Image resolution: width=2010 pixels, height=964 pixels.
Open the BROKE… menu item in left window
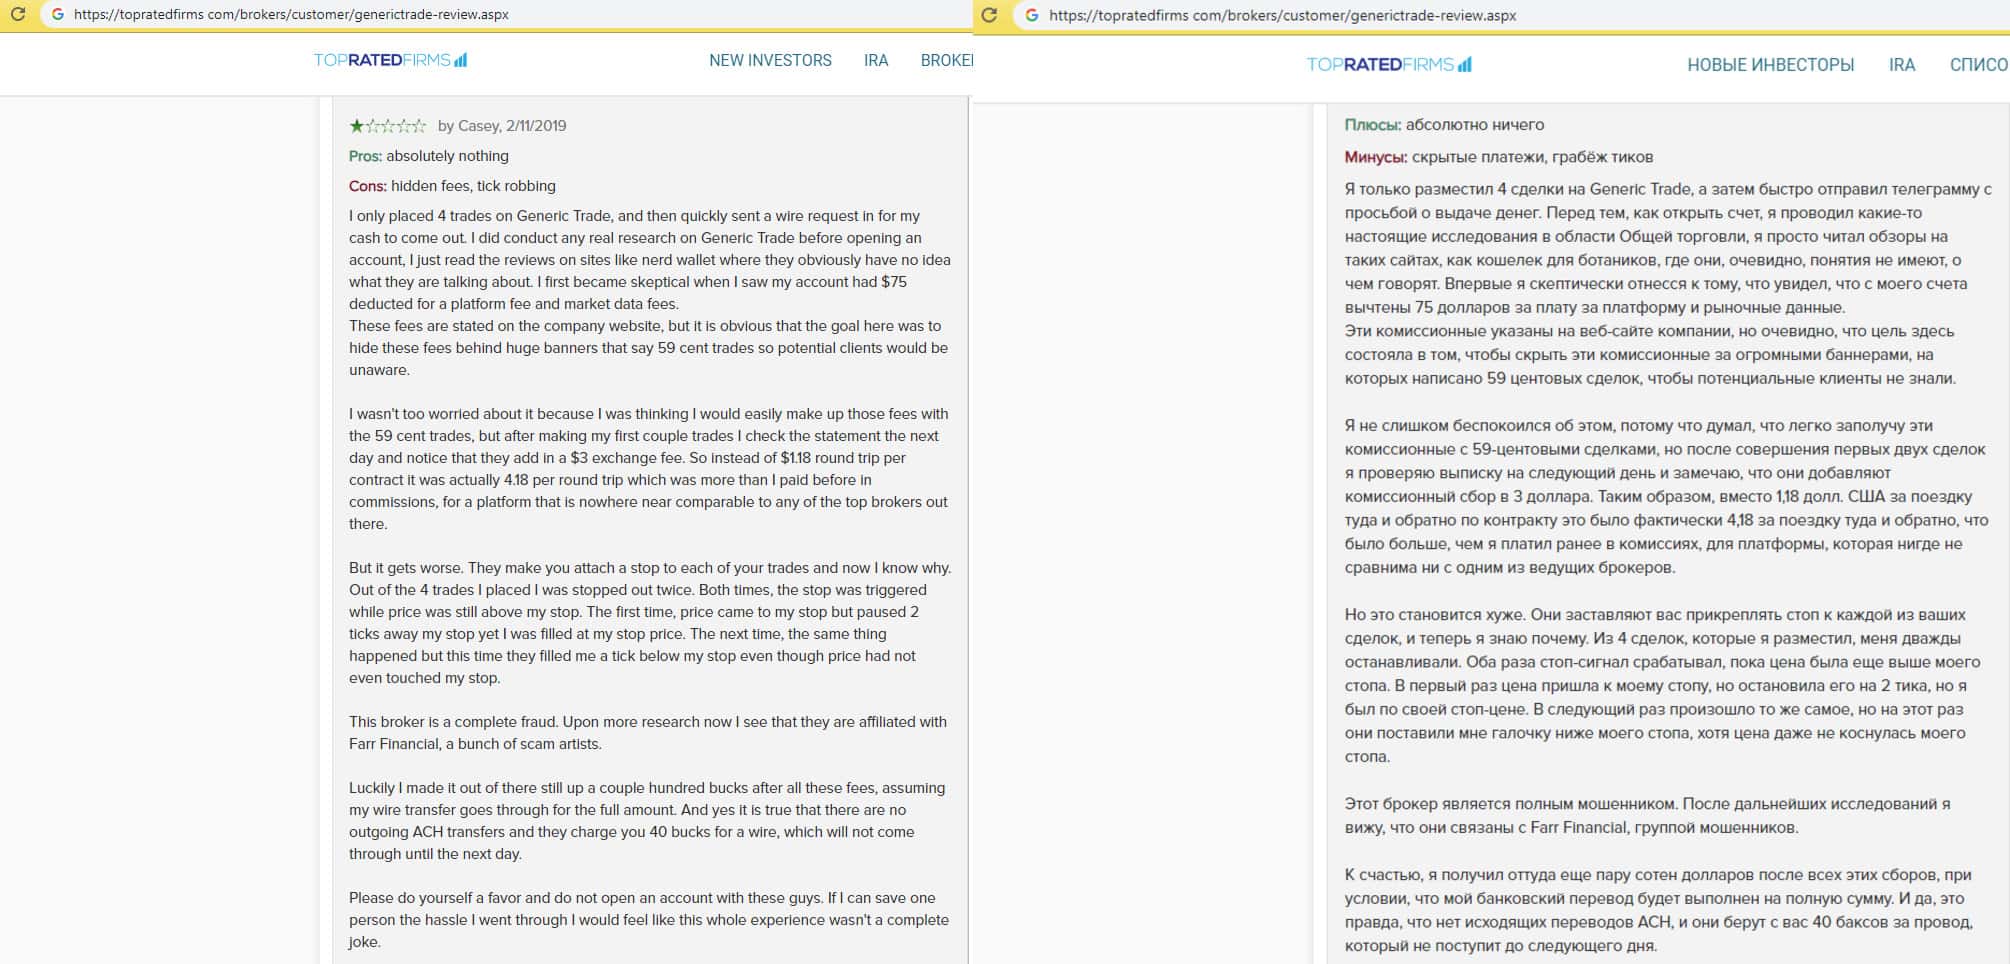click(x=946, y=60)
